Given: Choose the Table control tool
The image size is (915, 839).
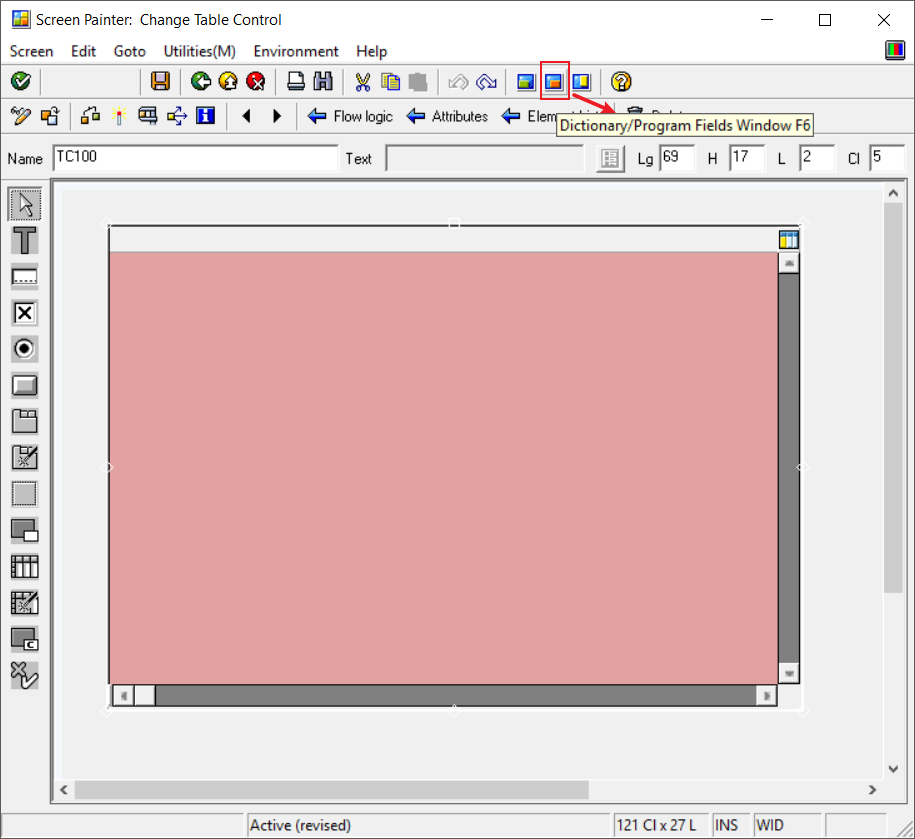Looking at the screenshot, I should pos(25,567).
